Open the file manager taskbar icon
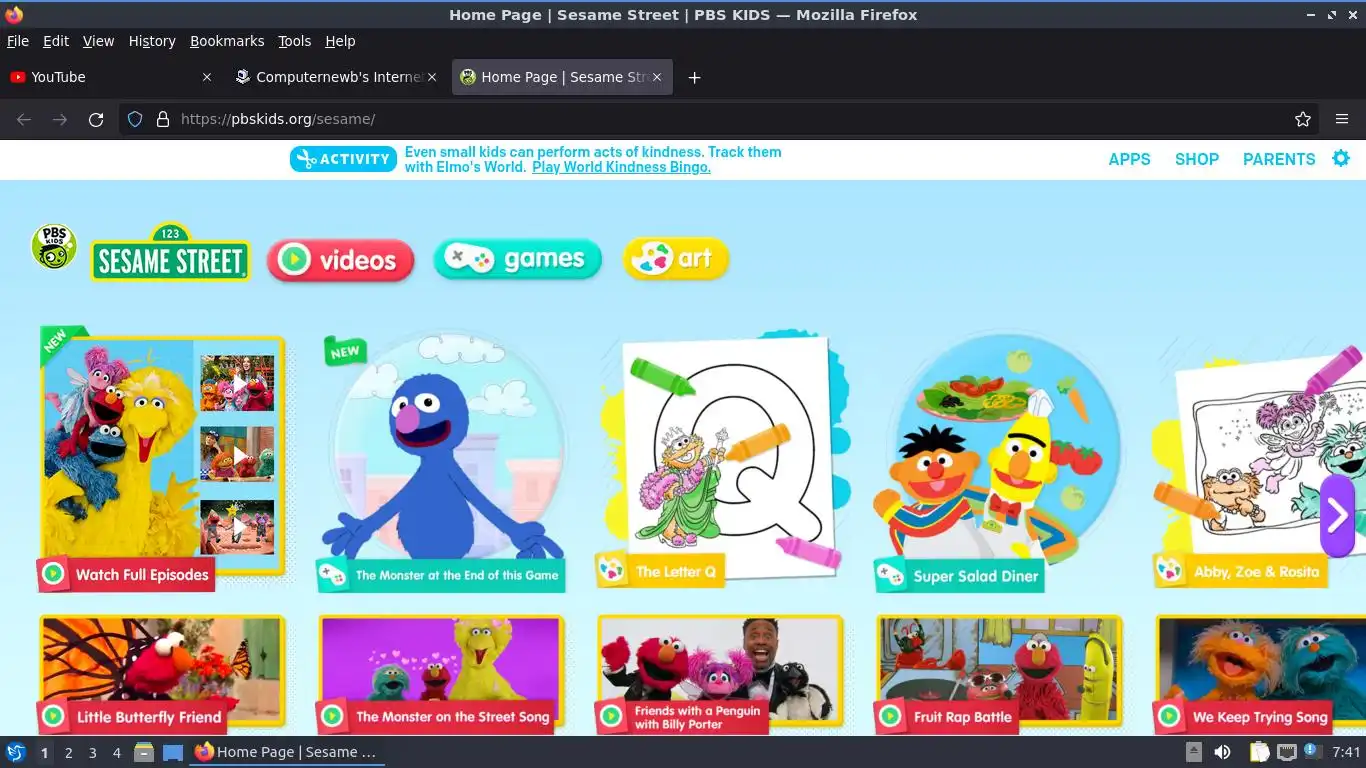The height and width of the screenshot is (768, 1366). pyautogui.click(x=144, y=752)
